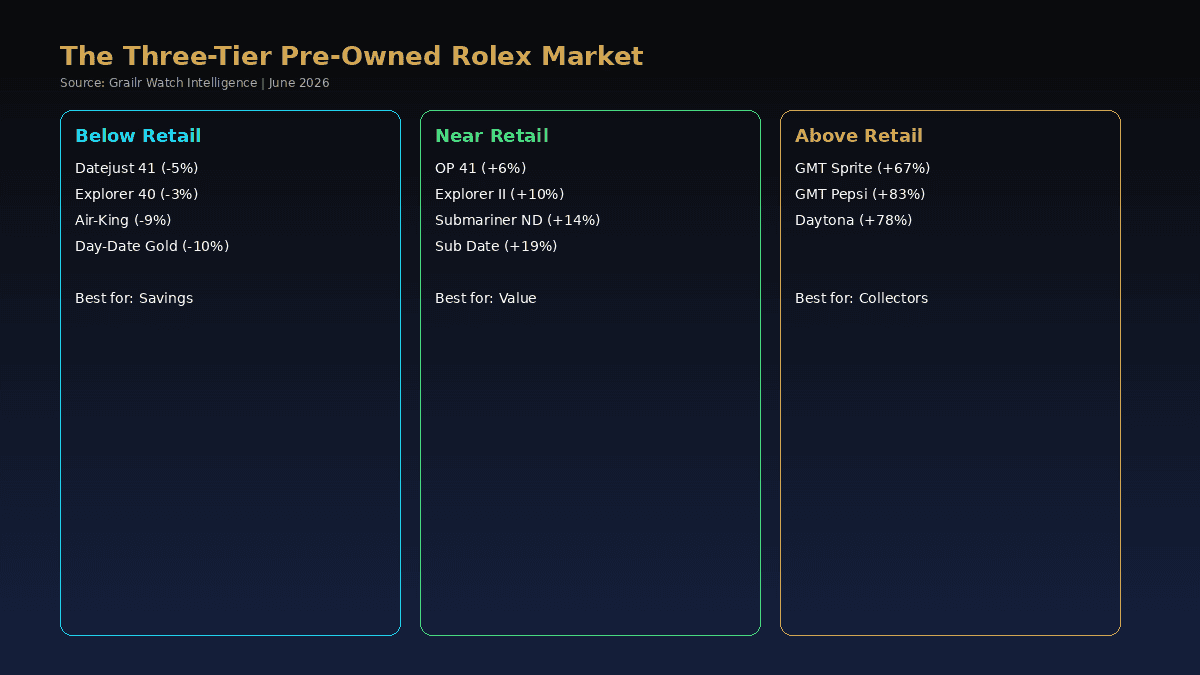The image size is (1200, 675).
Task: Click 'GMT Sprite (+67%)' entry
Action: point(863,168)
